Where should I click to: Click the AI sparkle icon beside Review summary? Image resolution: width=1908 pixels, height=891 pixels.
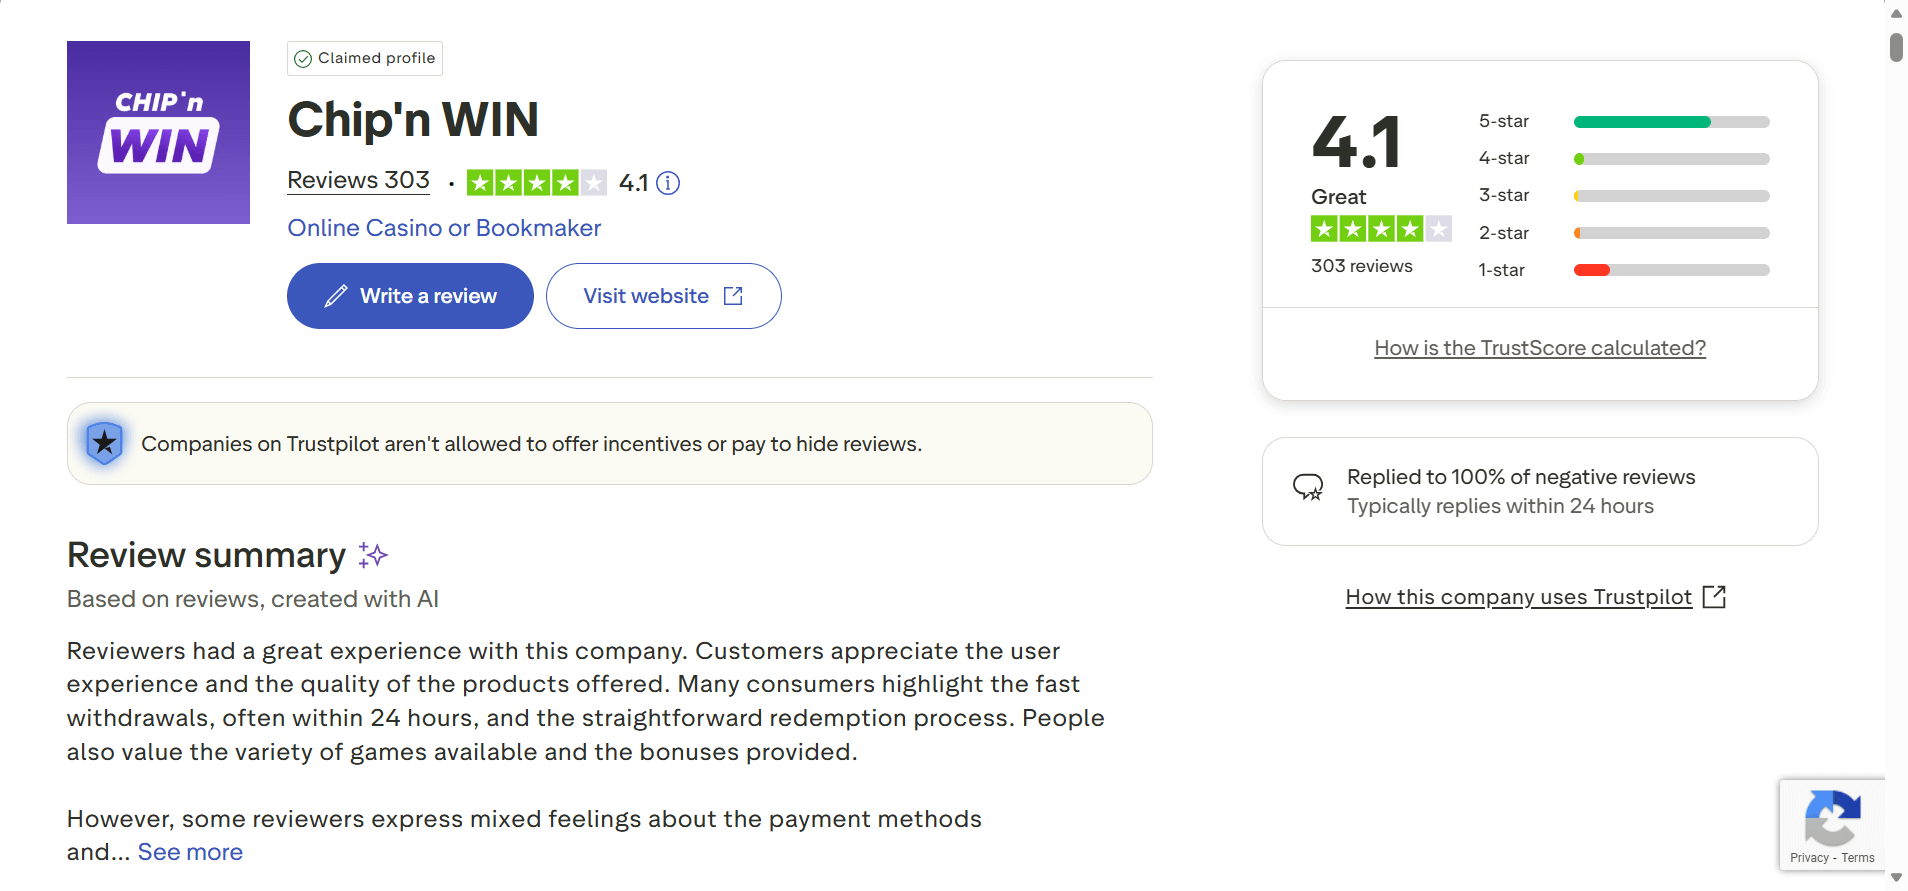tap(373, 555)
